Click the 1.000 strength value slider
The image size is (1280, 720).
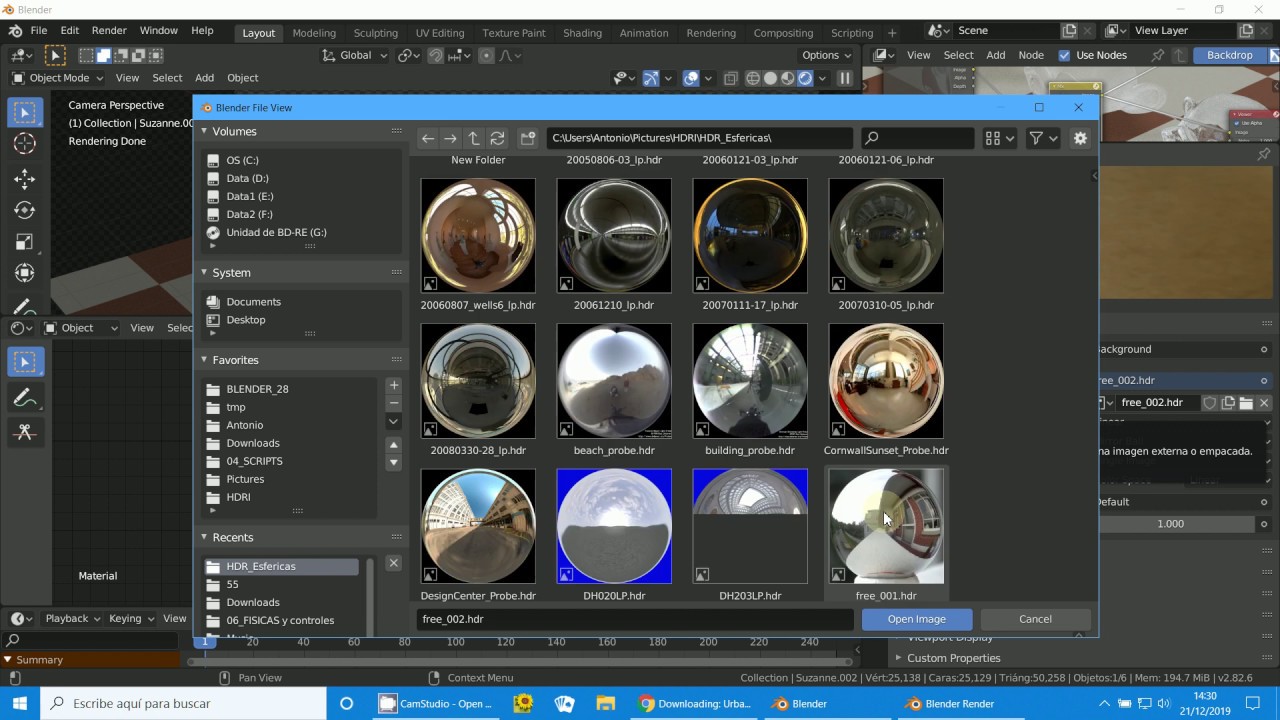click(x=1170, y=524)
